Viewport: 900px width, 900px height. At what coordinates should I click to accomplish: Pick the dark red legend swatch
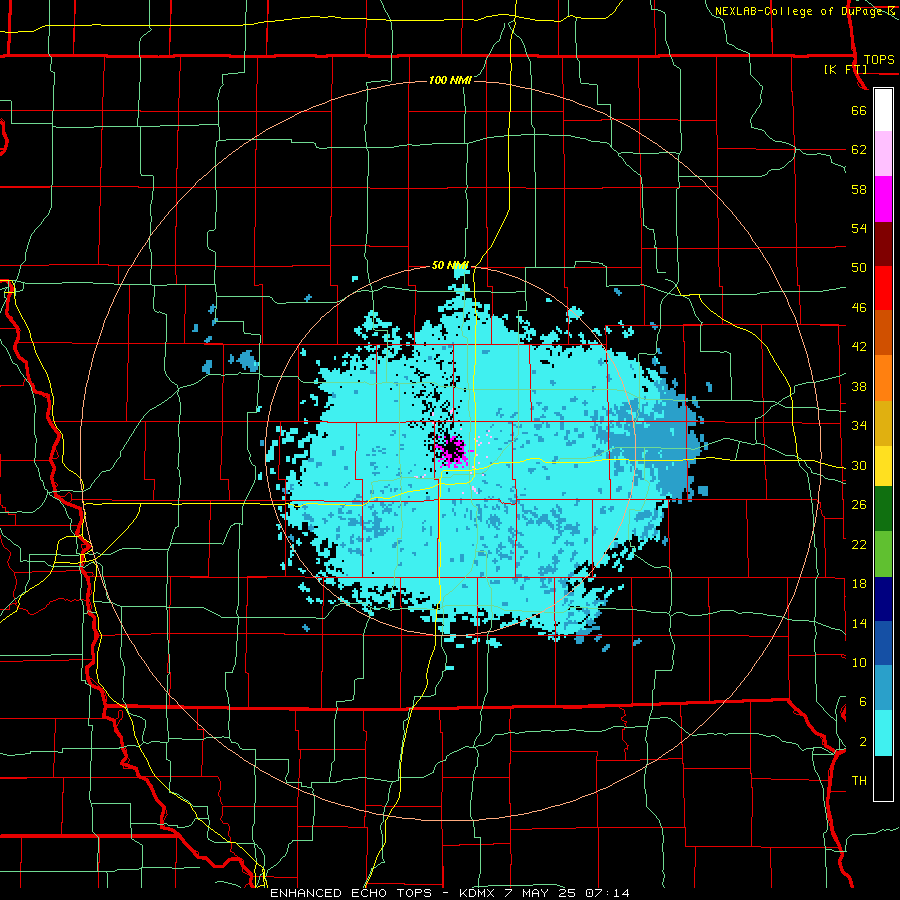[883, 244]
